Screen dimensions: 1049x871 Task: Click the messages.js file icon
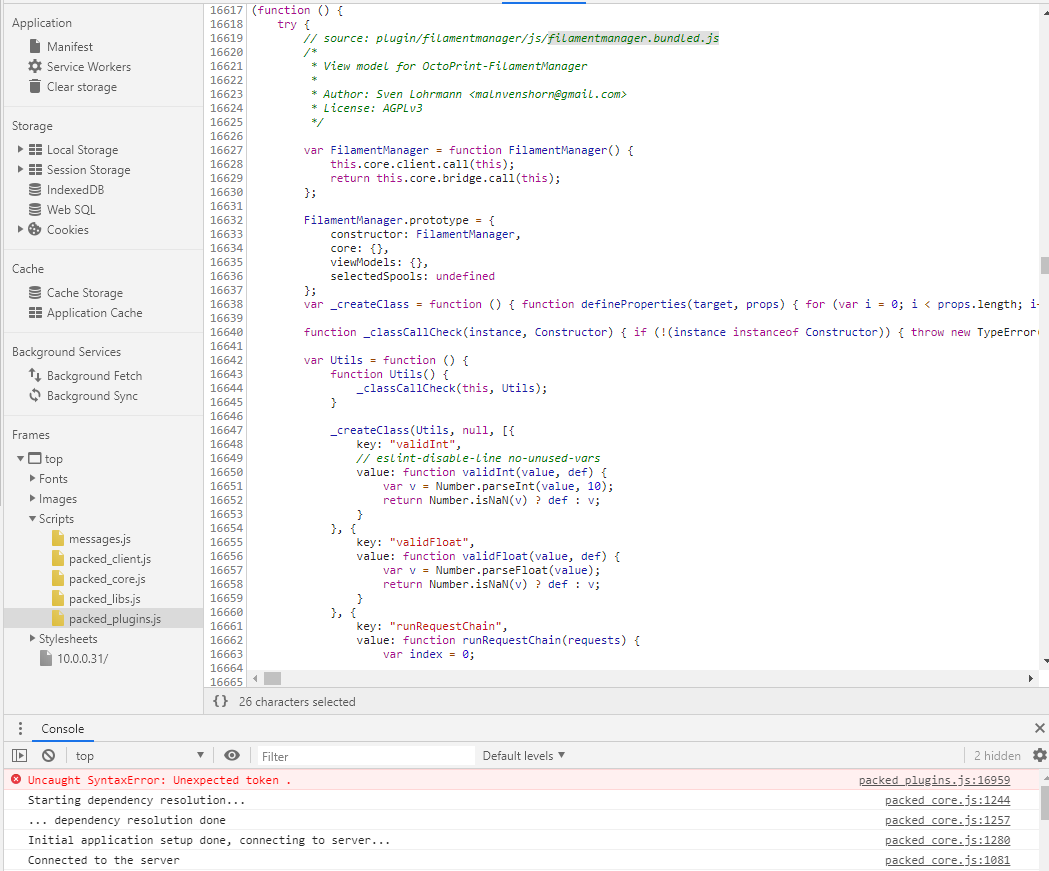58,539
